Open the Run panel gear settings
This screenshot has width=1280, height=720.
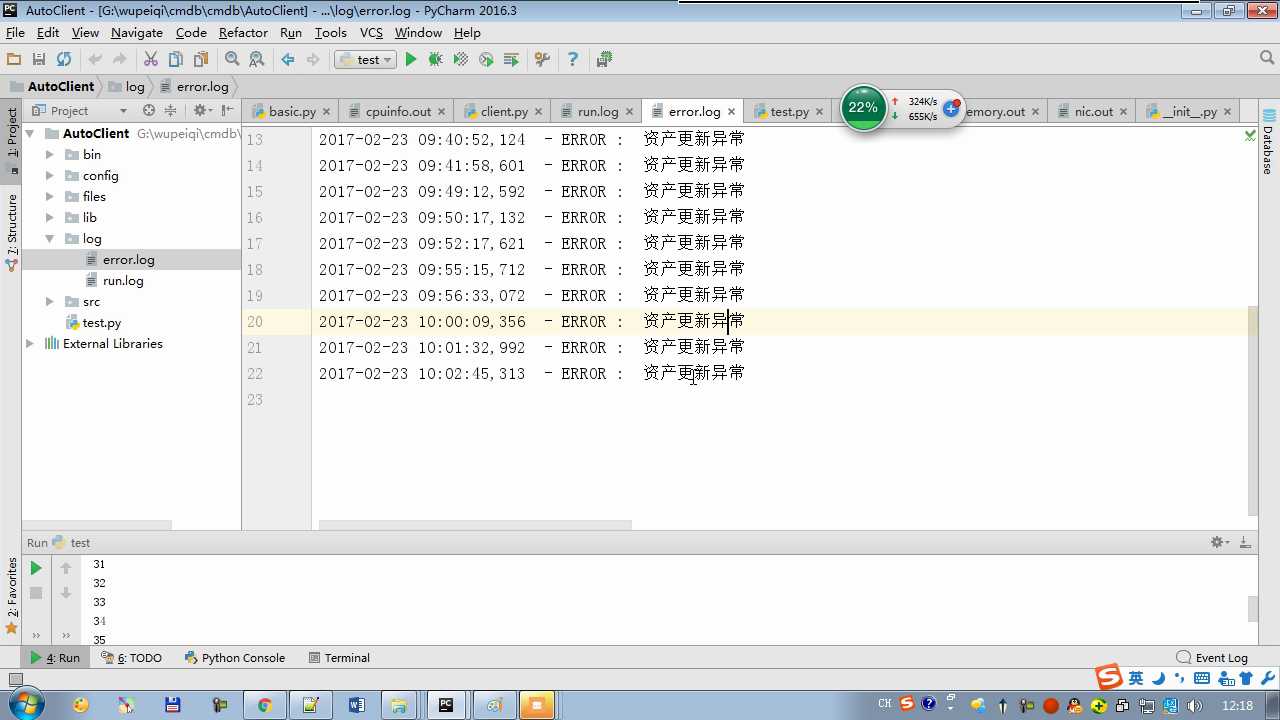[1220, 542]
